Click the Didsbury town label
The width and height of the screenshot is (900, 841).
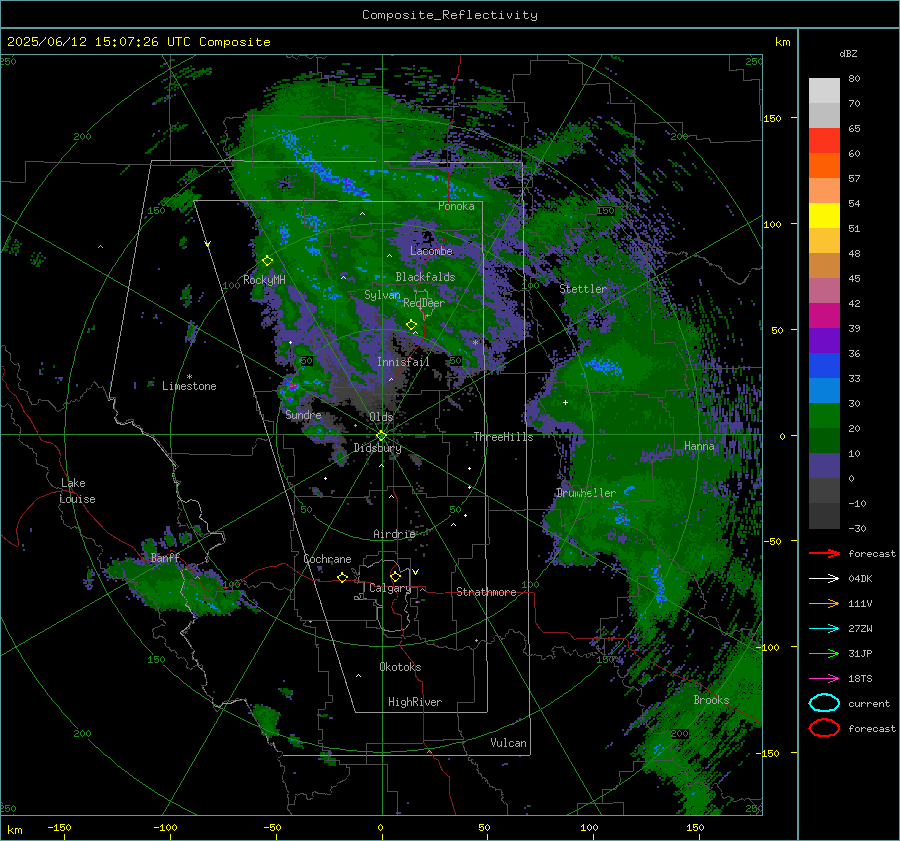(x=377, y=448)
